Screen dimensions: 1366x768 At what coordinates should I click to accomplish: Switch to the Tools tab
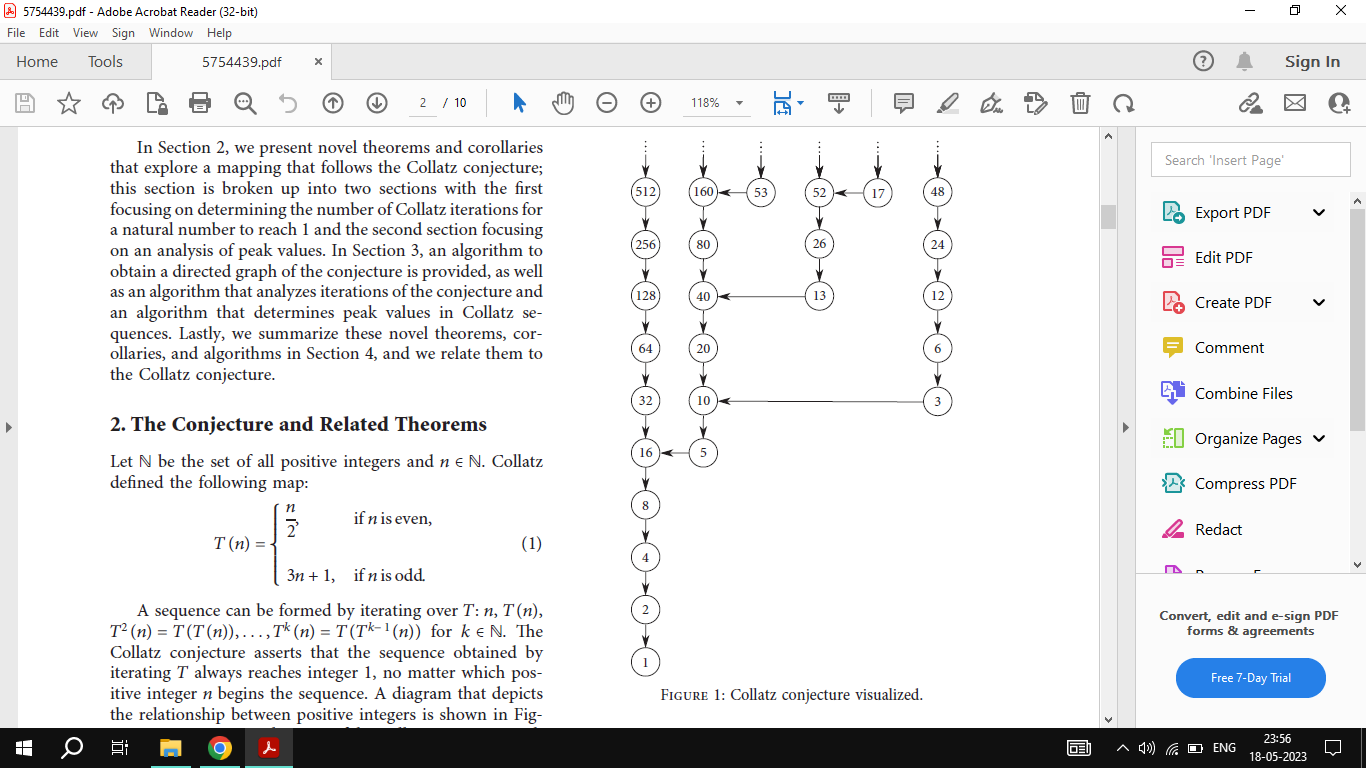[x=105, y=61]
